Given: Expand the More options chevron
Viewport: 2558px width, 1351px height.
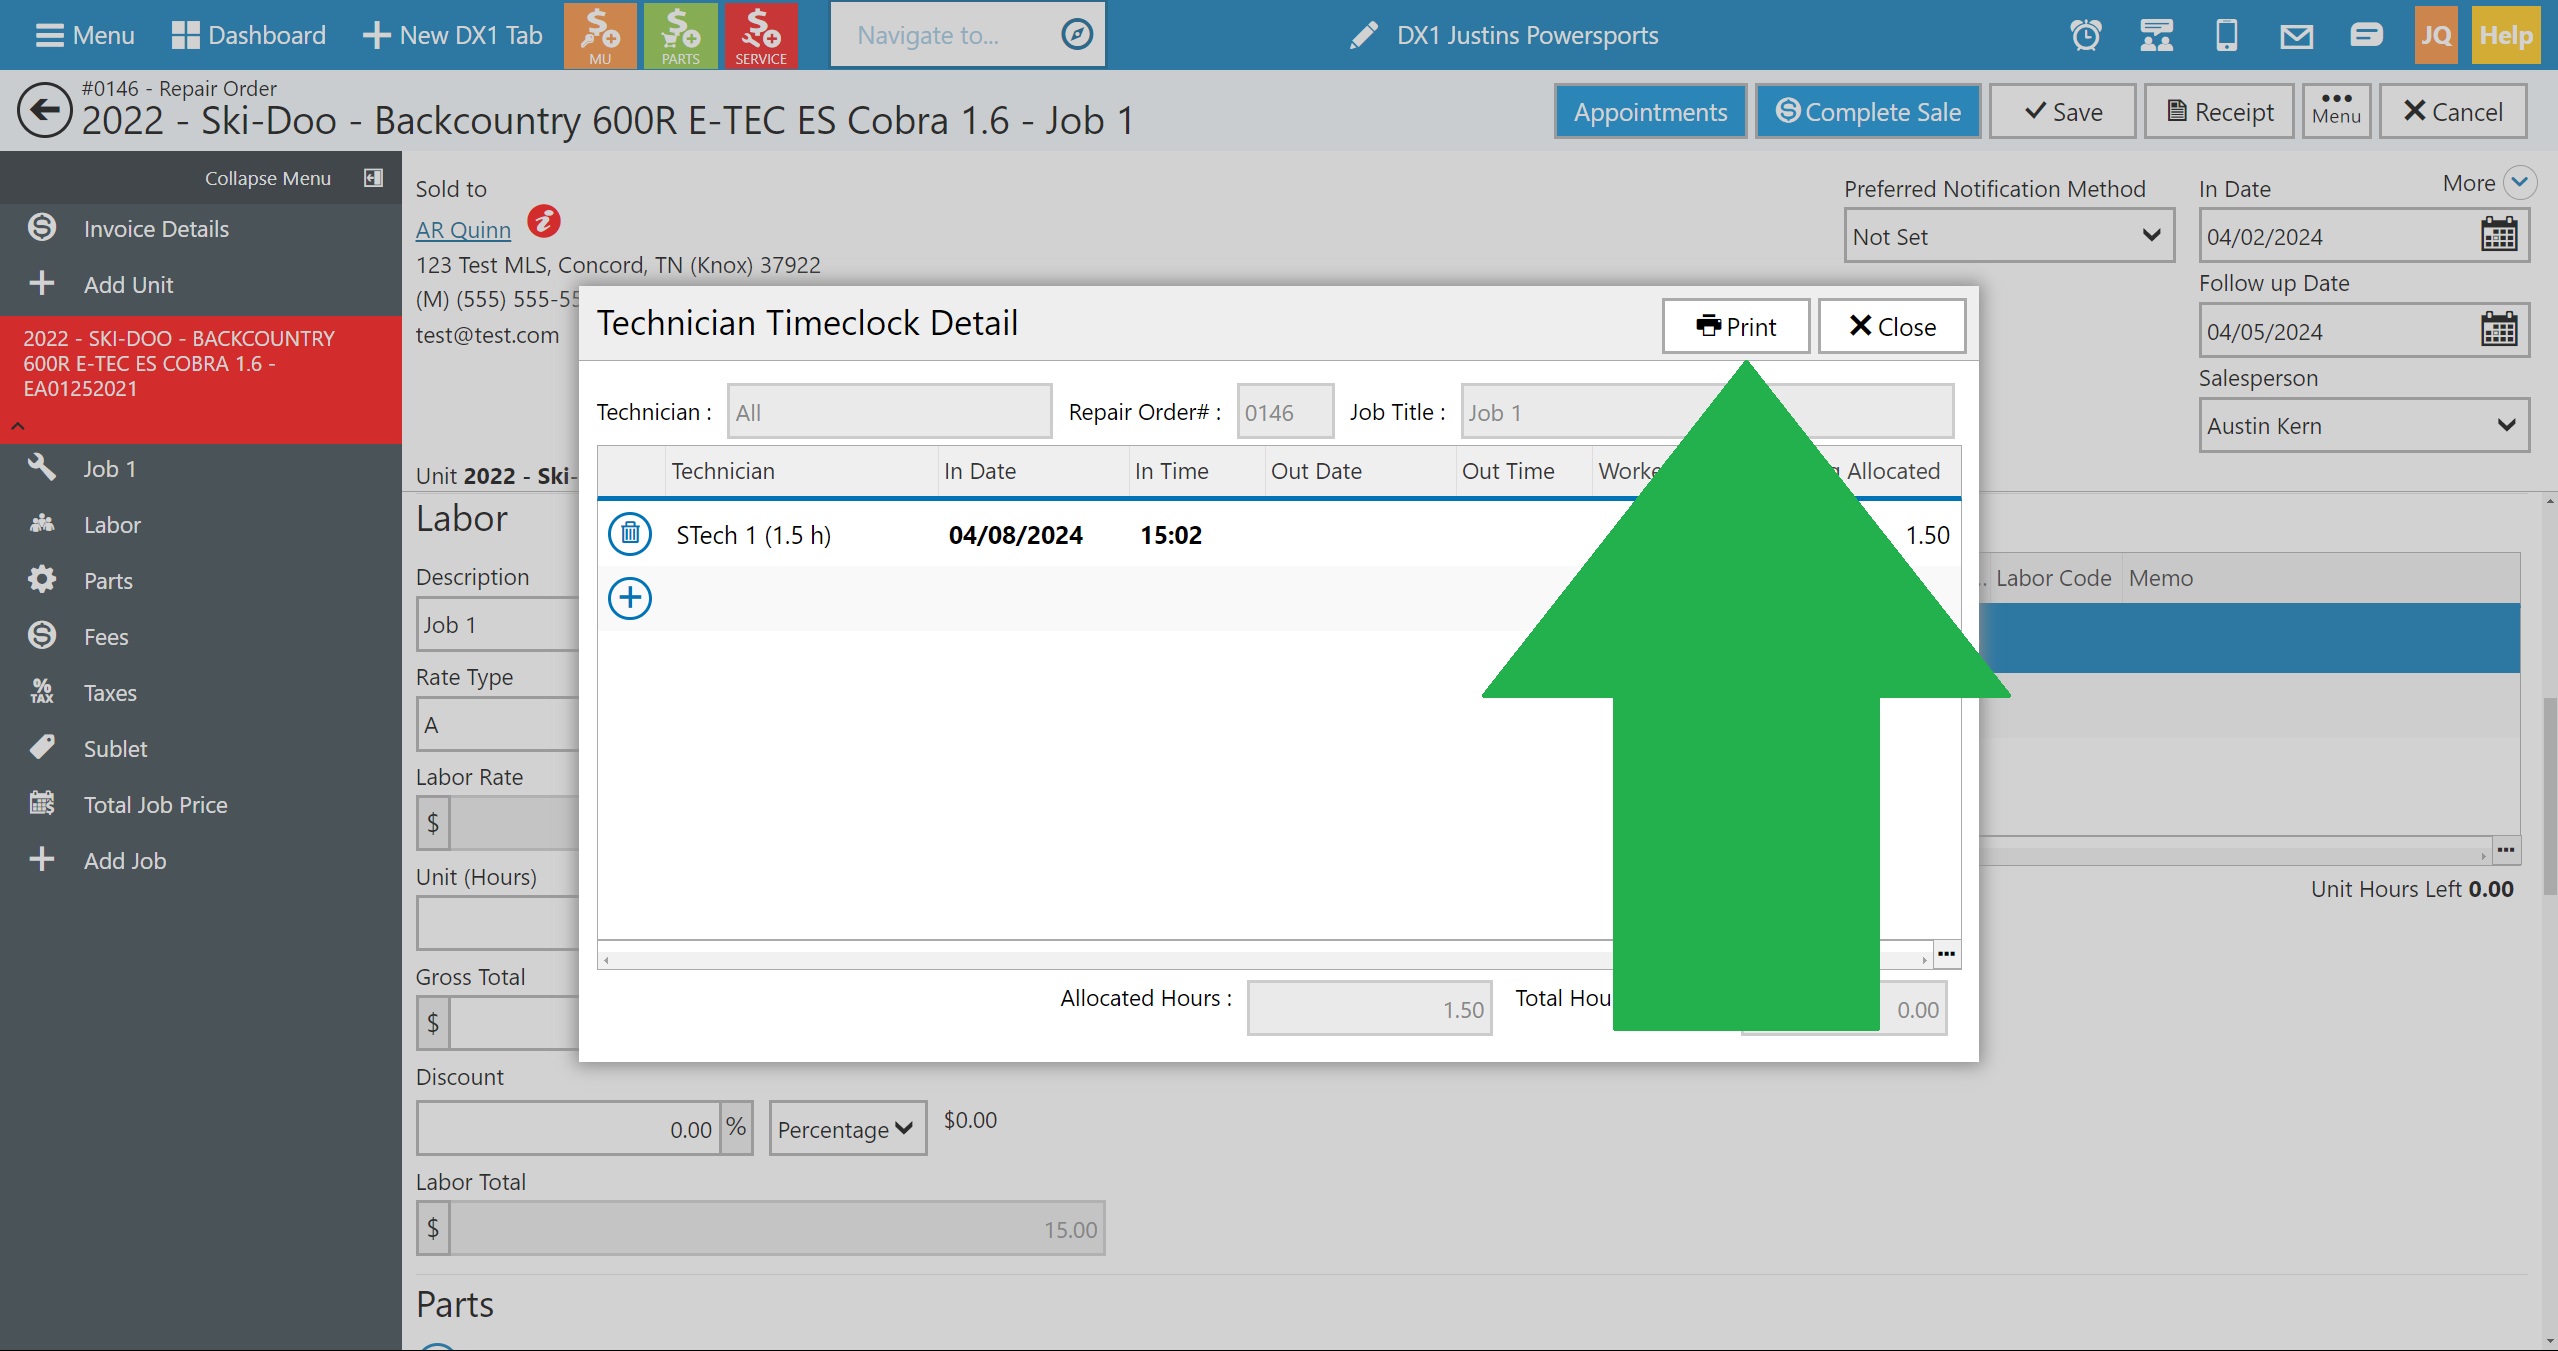Looking at the screenshot, I should (x=2520, y=183).
